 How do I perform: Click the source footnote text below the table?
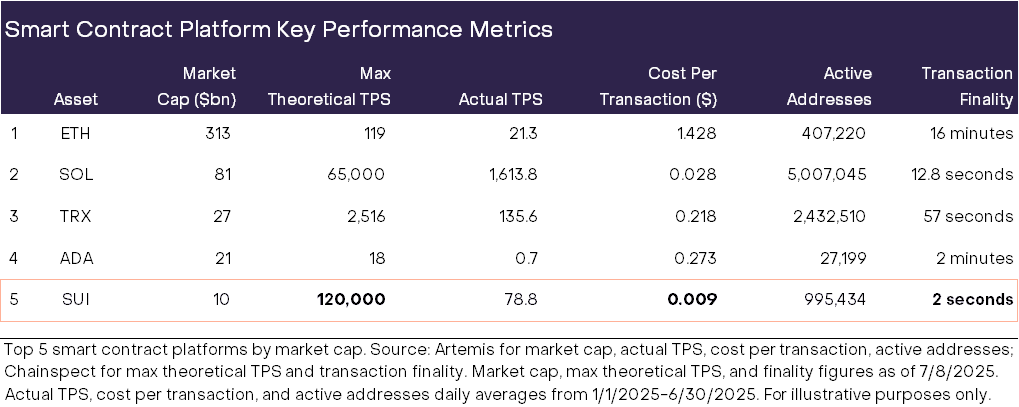coord(509,367)
